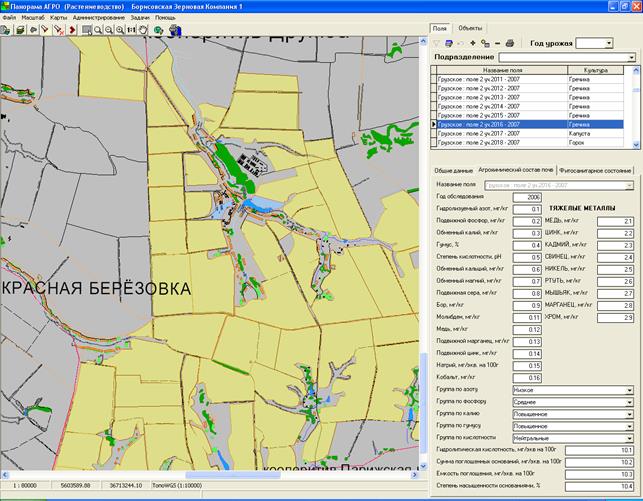Image resolution: width=643 pixels, height=501 pixels.
Task: Click the ХРОМ value field
Action: 615,318
